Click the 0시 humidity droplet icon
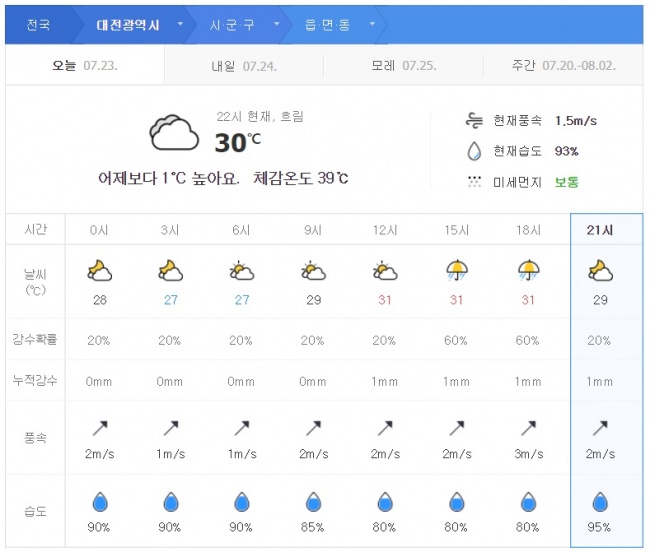 pos(100,502)
